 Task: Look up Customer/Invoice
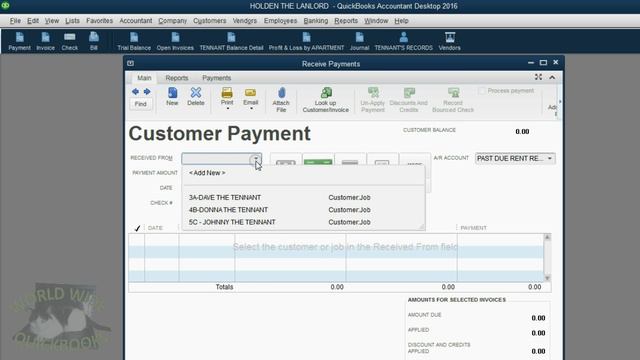click(326, 100)
